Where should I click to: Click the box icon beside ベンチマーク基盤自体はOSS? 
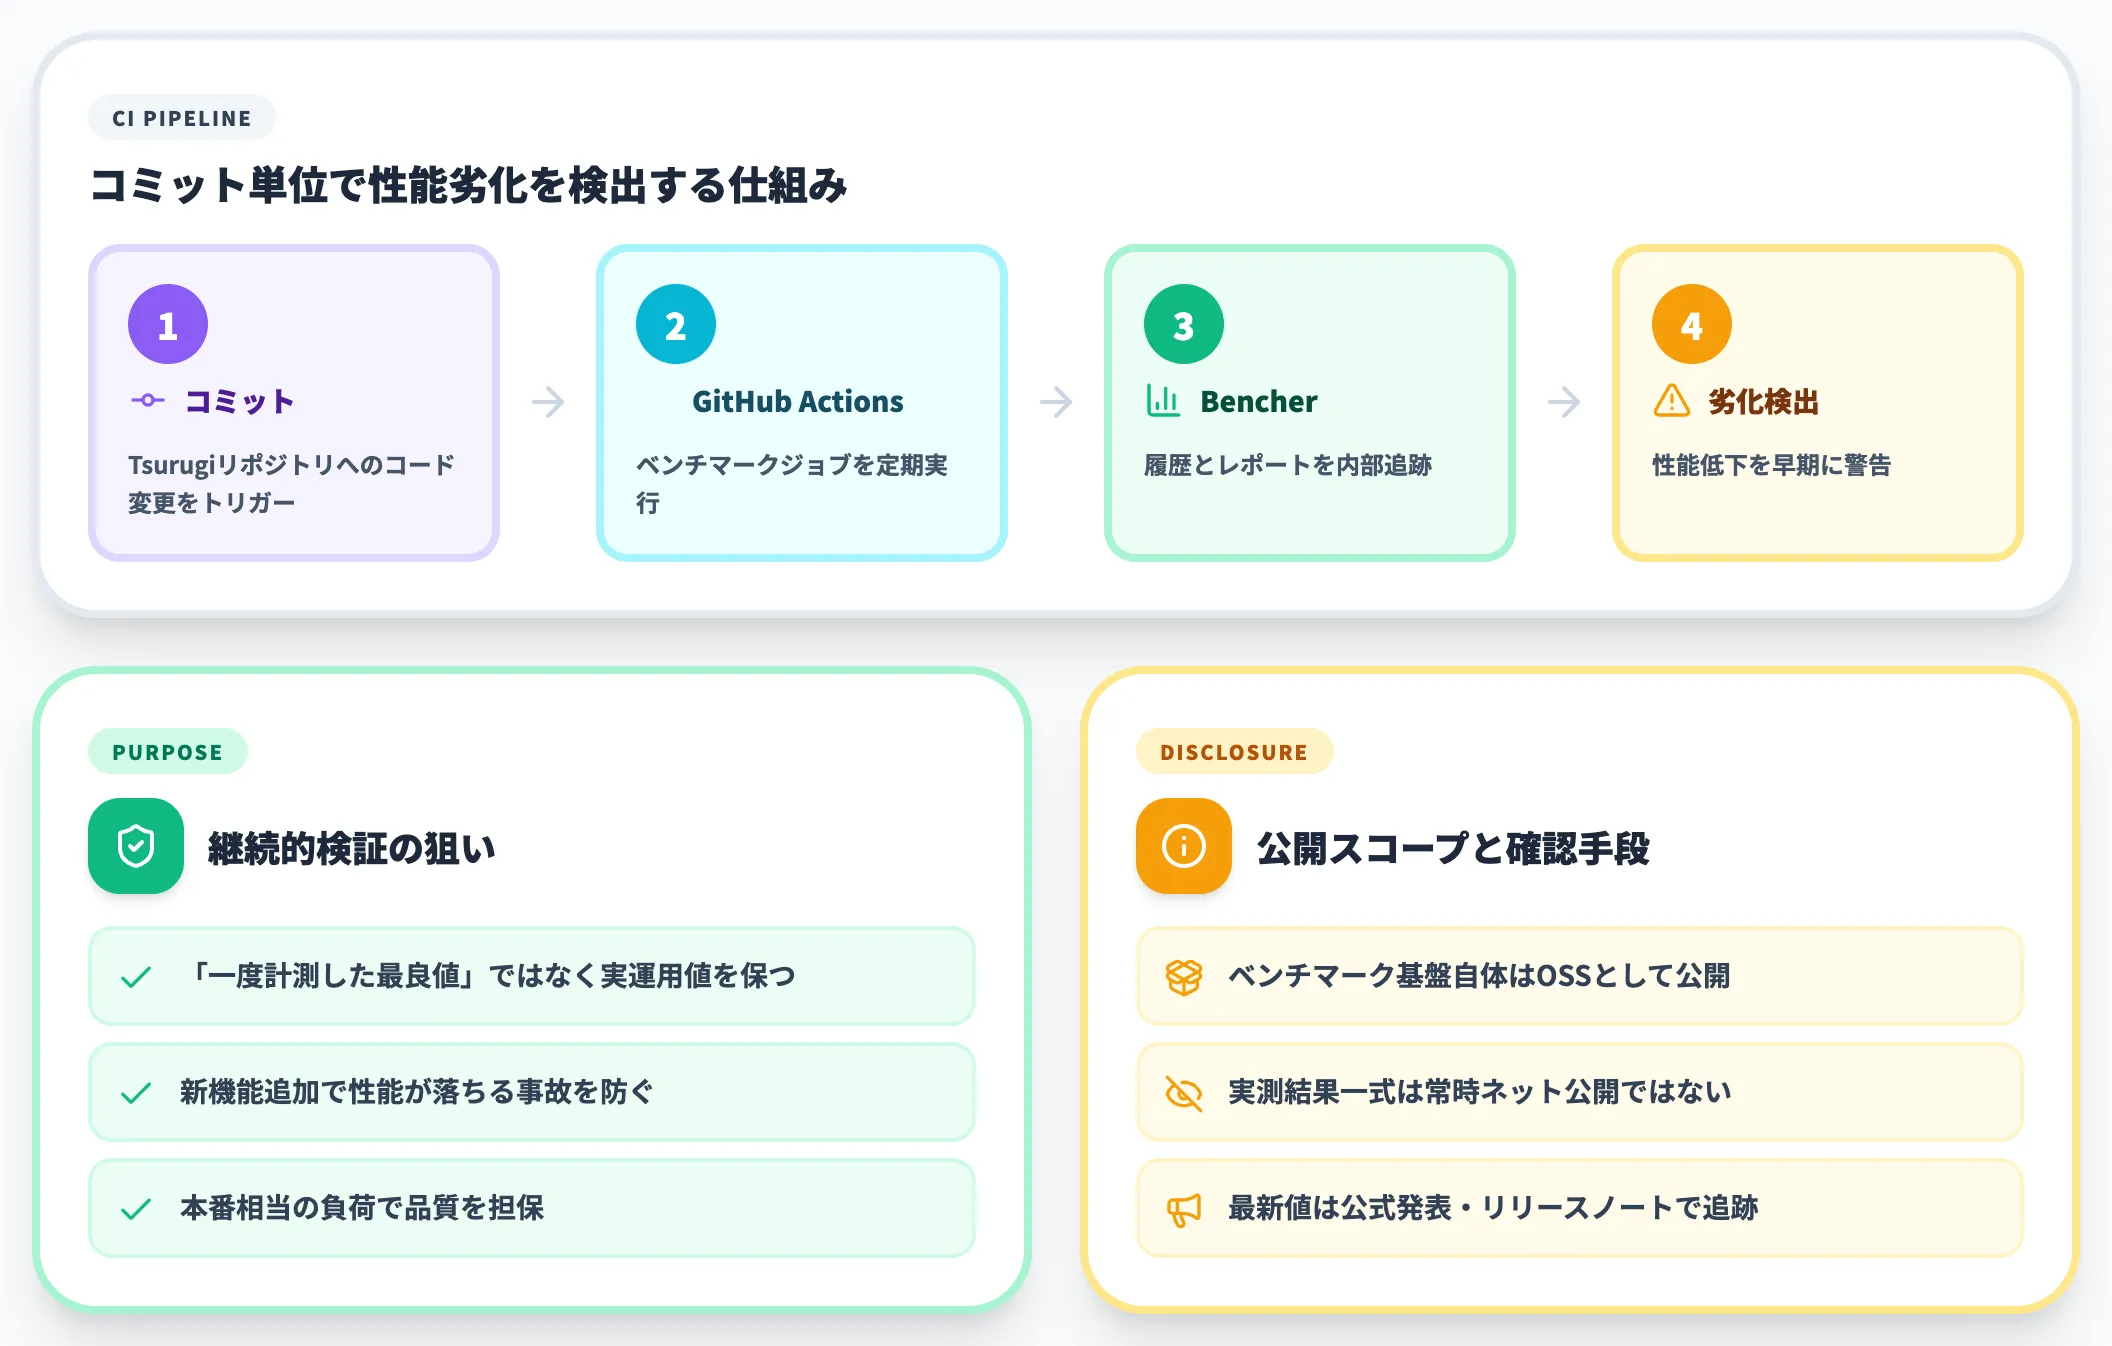click(1184, 977)
